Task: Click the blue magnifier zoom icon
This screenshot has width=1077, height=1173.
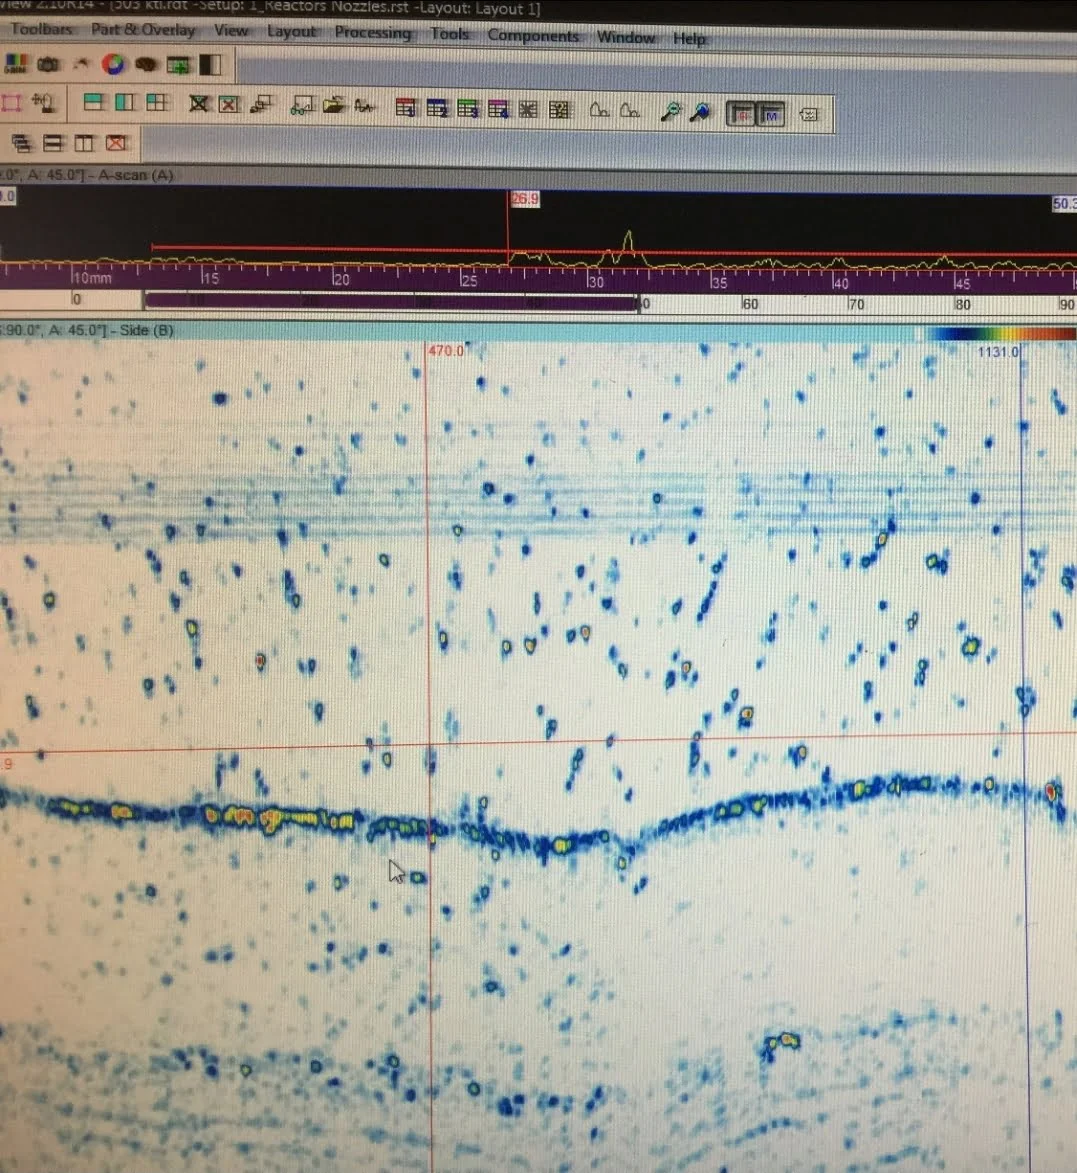Action: (701, 113)
